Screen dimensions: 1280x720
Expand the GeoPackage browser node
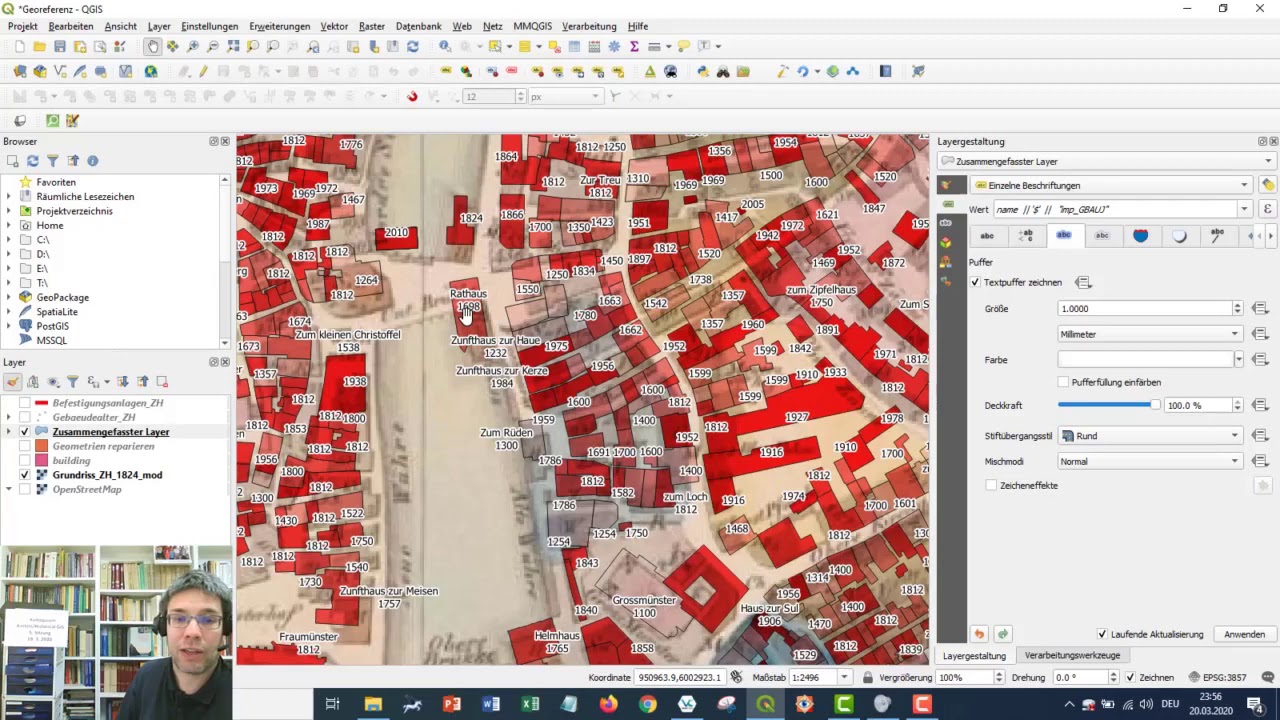(x=9, y=297)
